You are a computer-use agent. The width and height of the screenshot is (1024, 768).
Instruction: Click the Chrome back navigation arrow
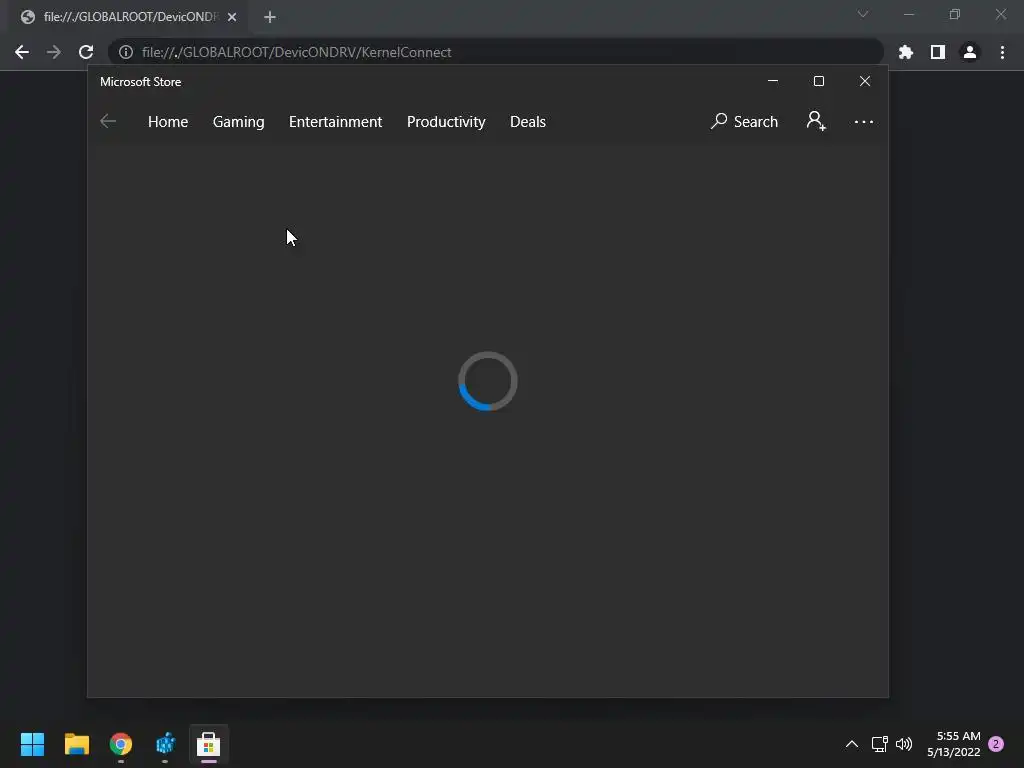click(22, 52)
